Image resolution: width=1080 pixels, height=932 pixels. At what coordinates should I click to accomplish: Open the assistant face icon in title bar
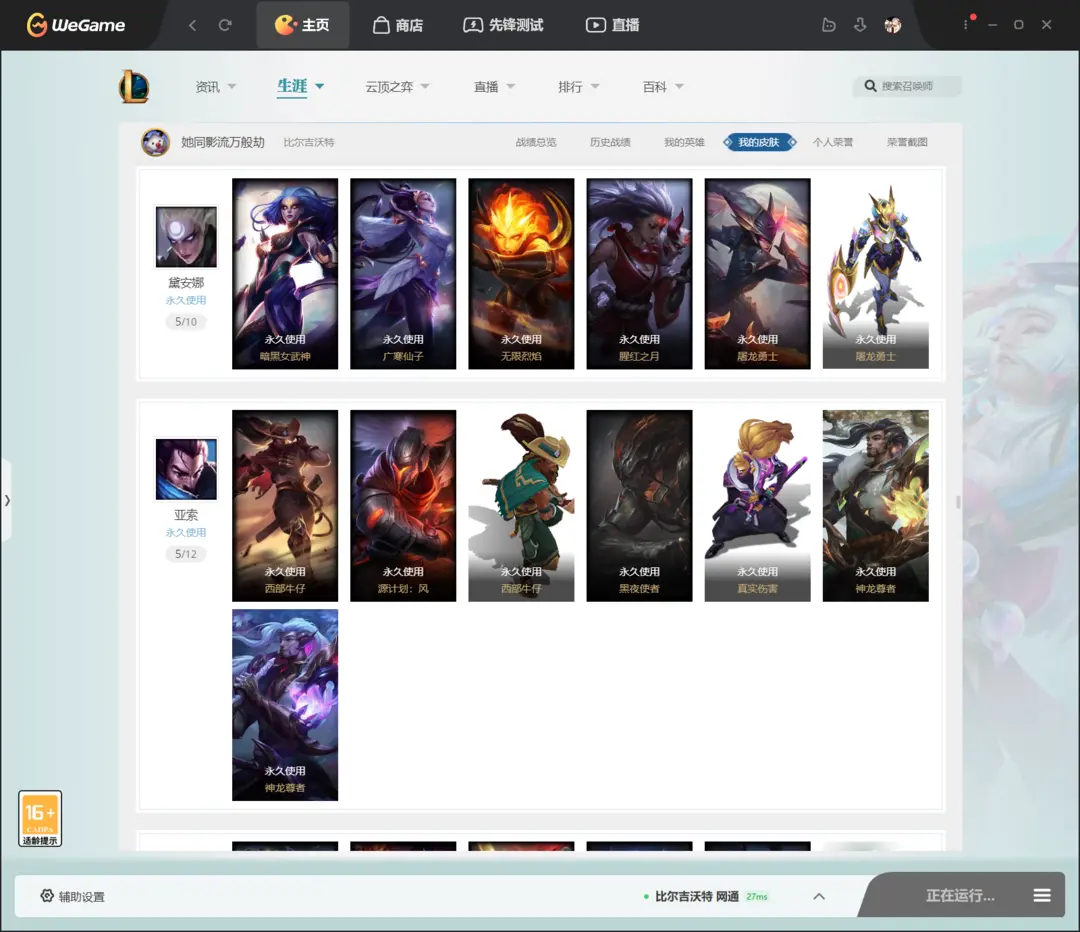point(829,25)
